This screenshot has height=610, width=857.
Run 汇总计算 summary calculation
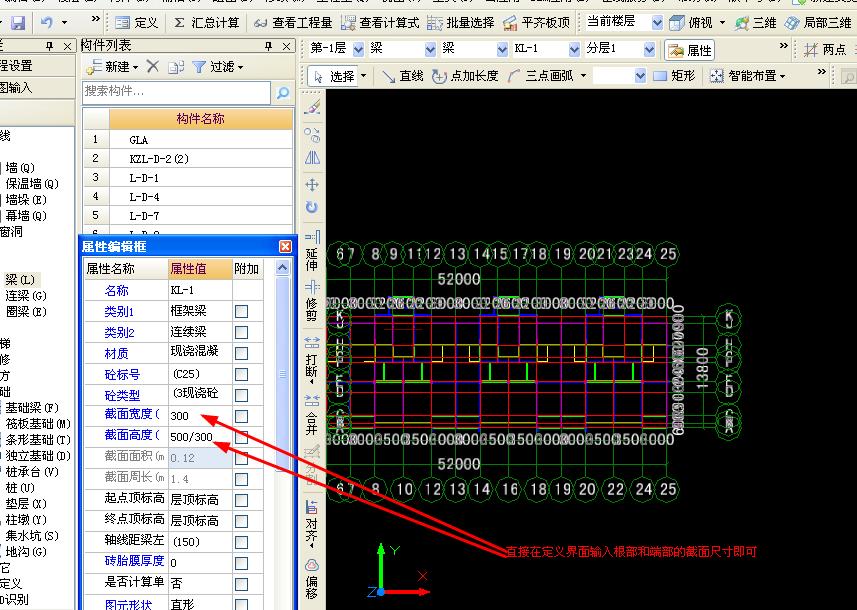[207, 23]
